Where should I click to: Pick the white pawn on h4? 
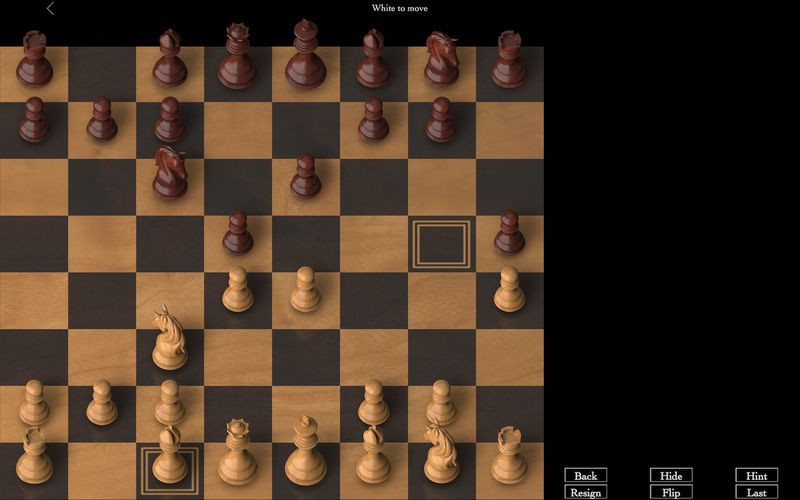[509, 289]
